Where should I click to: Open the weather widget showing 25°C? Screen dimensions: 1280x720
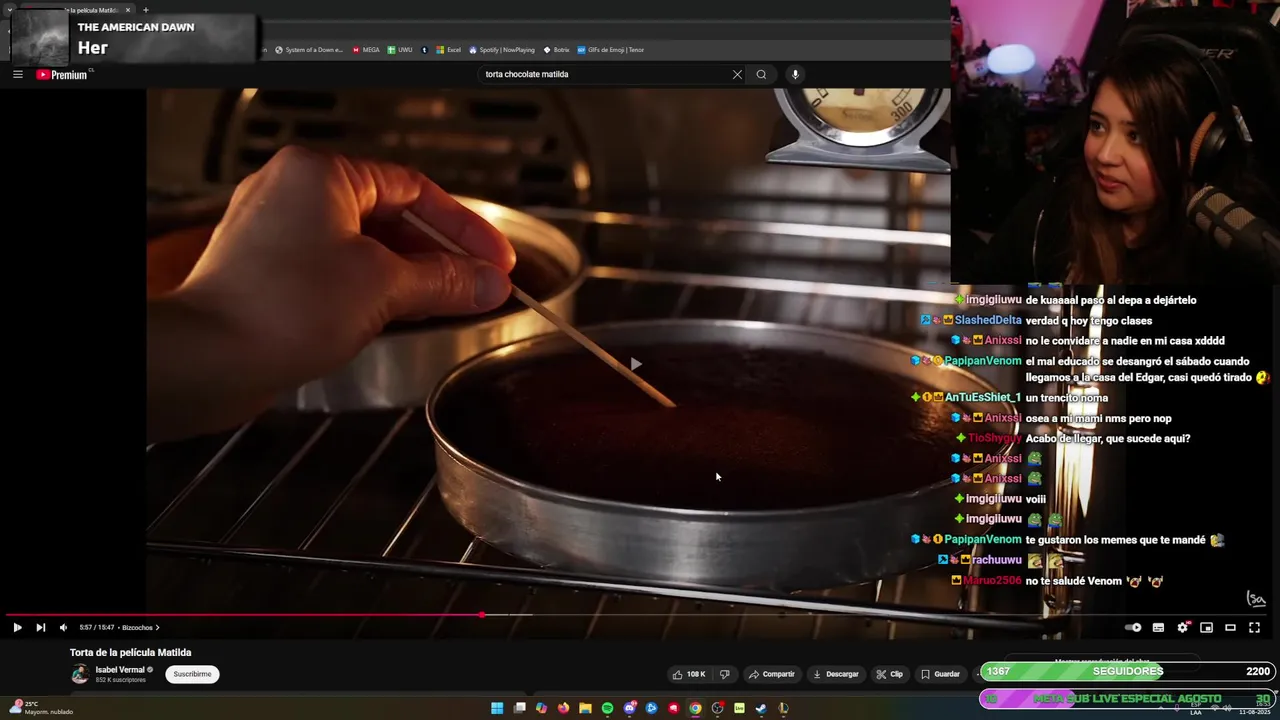tap(40, 707)
